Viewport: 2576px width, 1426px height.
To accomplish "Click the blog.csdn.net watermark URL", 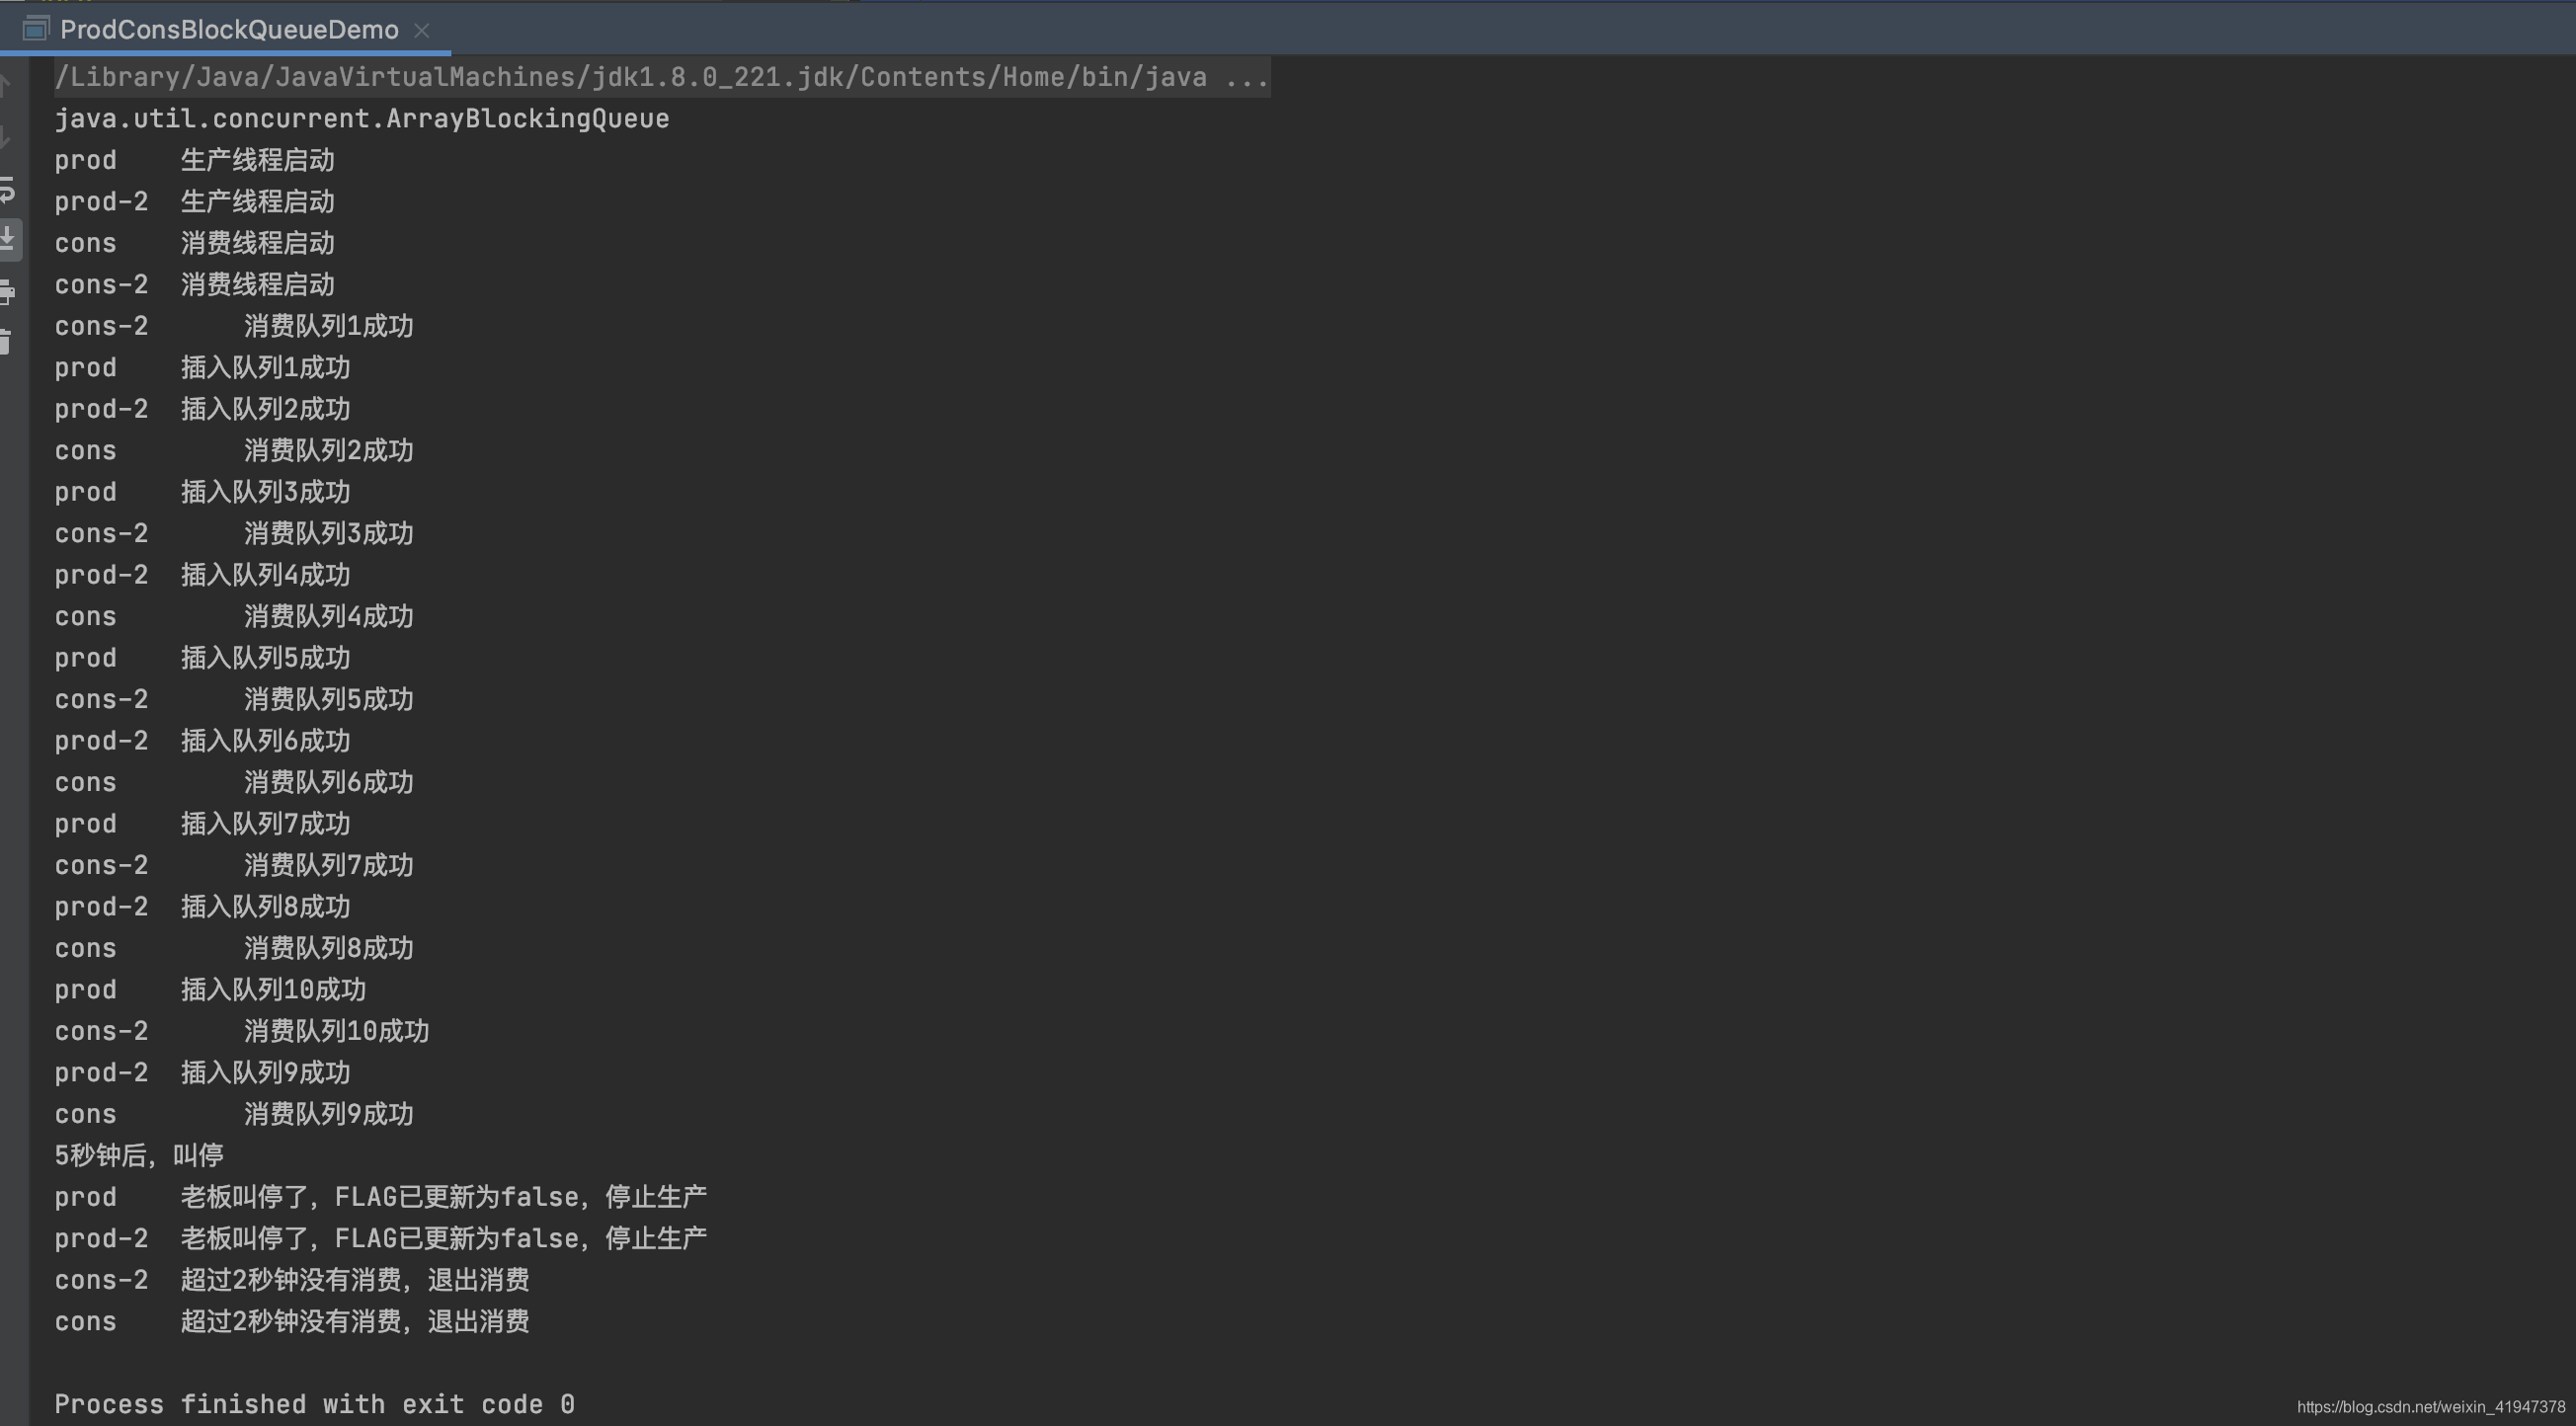I will (2430, 1407).
